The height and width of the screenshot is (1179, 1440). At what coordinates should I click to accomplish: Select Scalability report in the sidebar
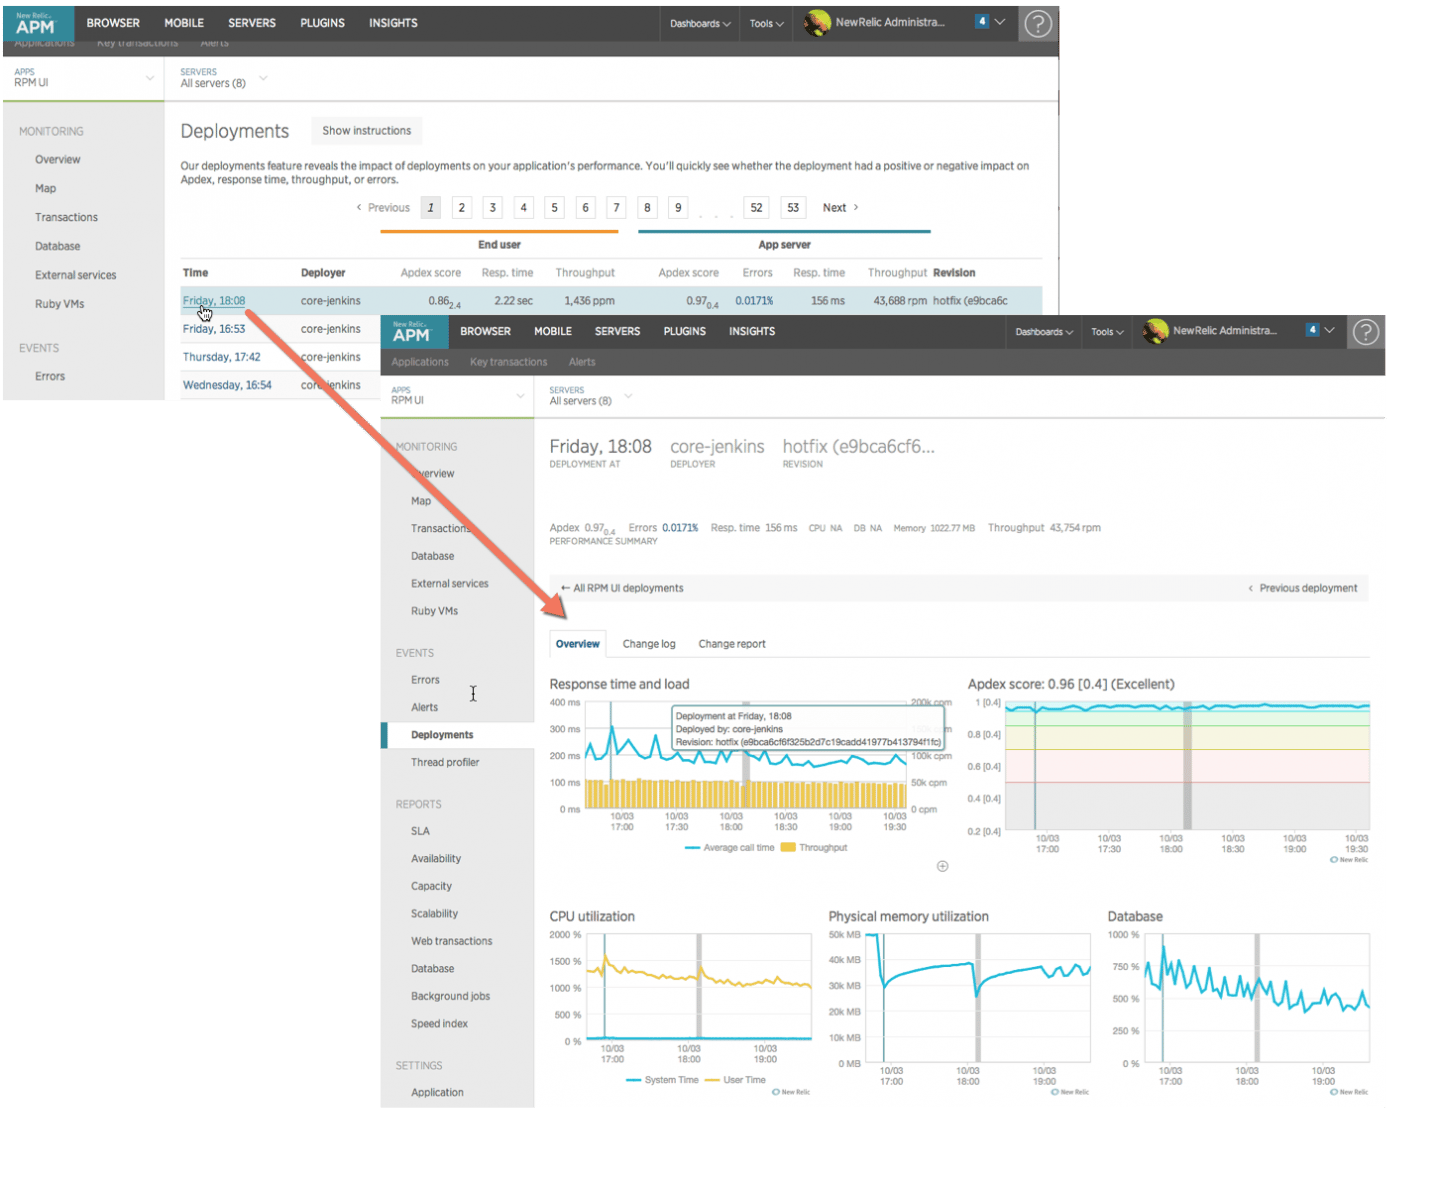(434, 914)
